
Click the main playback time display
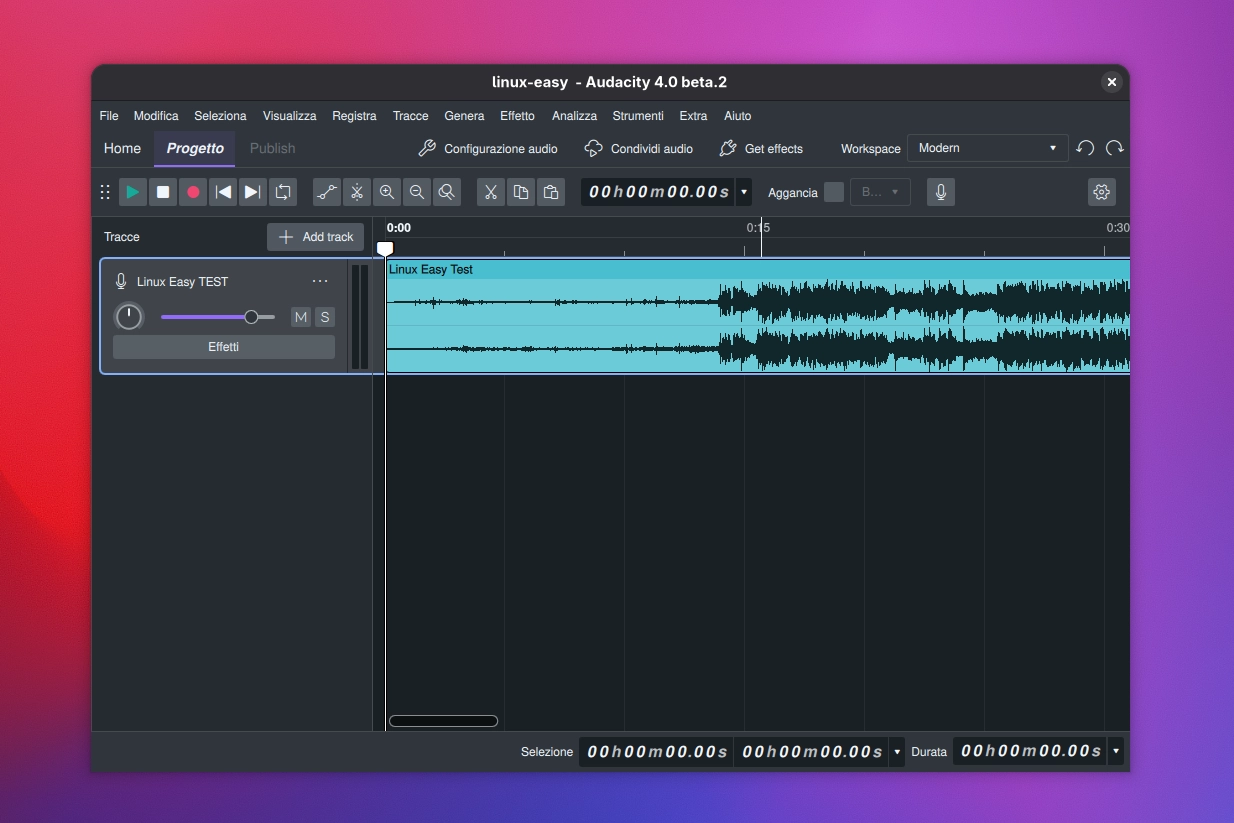pos(659,192)
